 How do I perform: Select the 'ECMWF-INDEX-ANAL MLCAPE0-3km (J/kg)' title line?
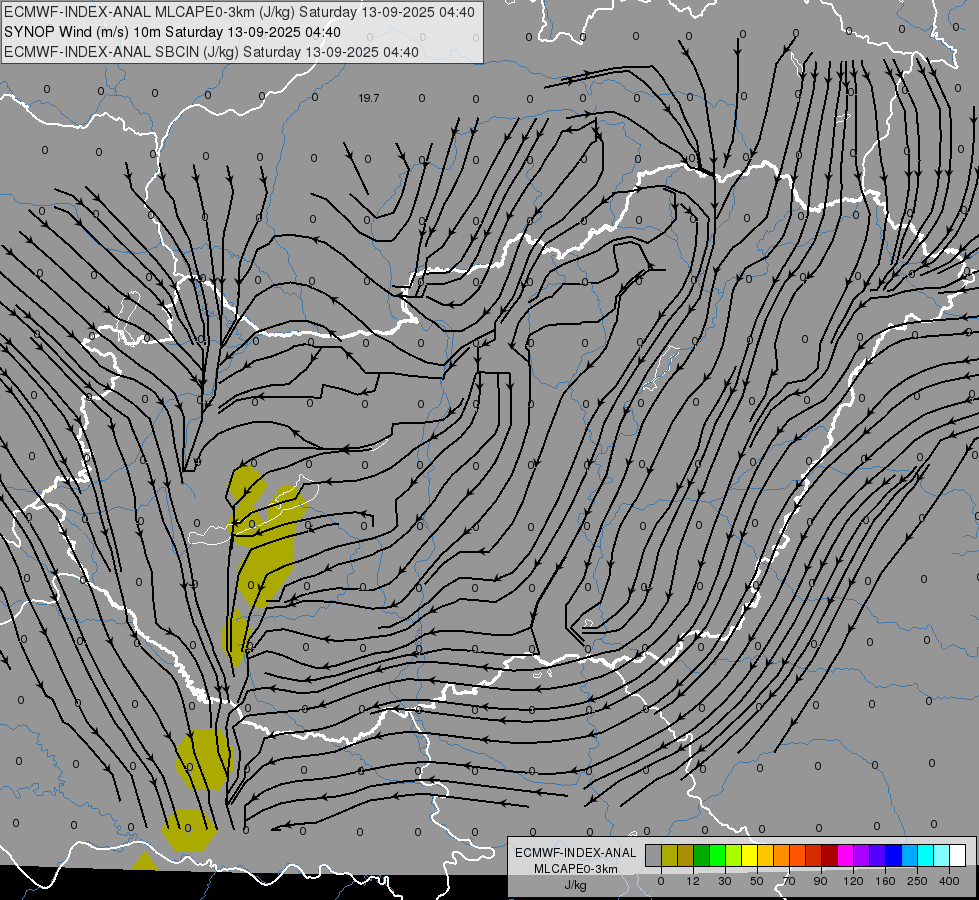[239, 12]
